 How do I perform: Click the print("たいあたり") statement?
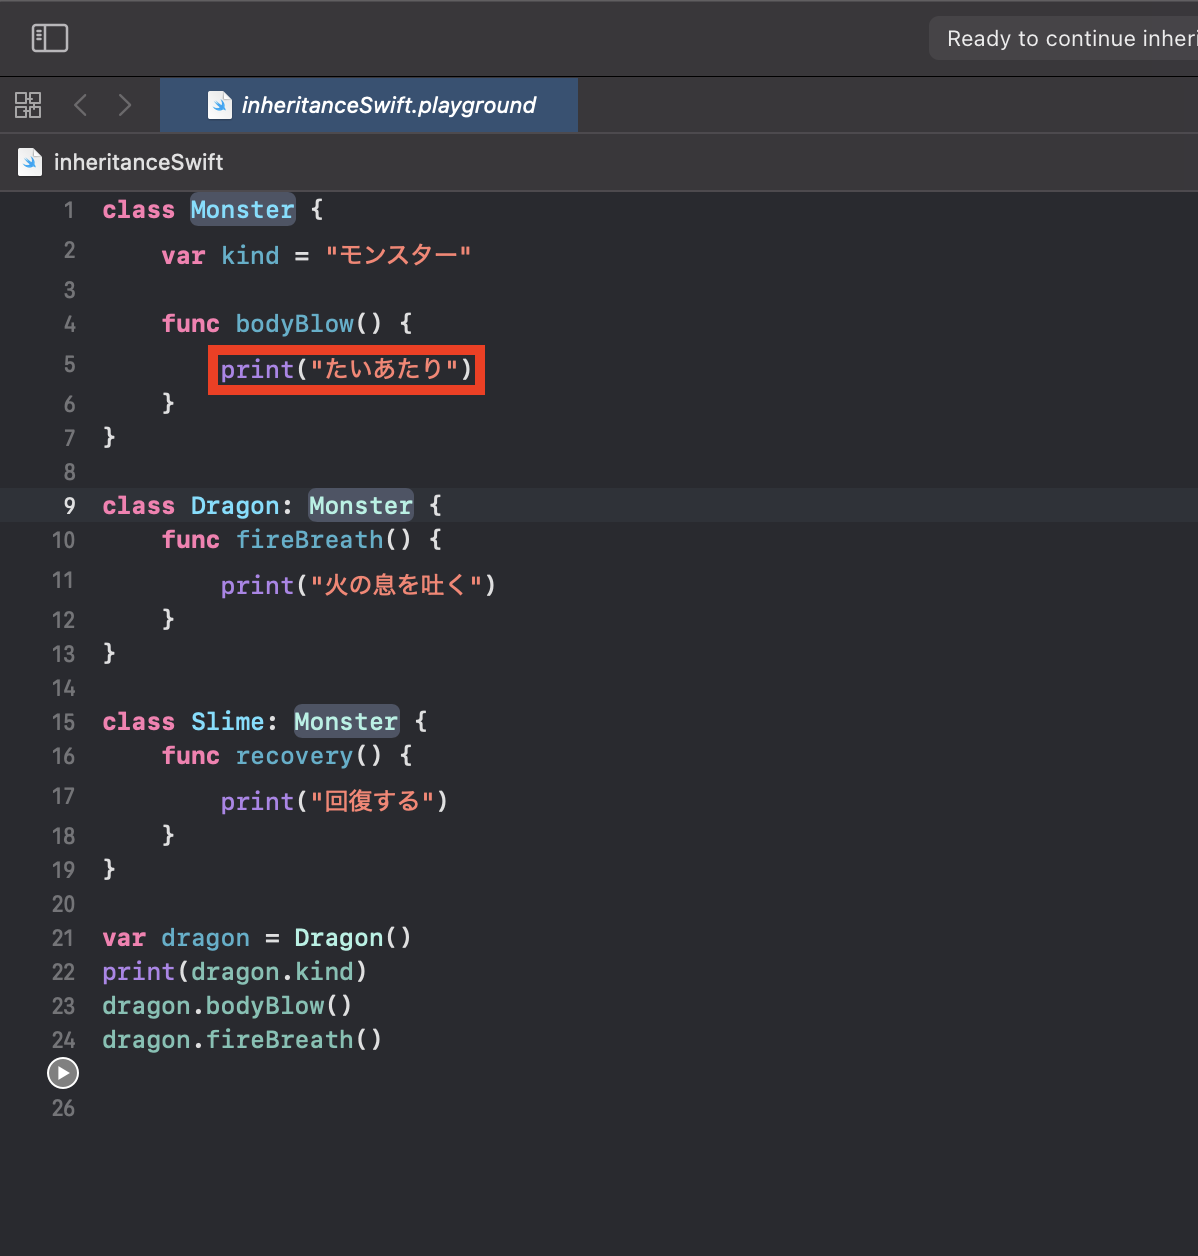tap(346, 370)
